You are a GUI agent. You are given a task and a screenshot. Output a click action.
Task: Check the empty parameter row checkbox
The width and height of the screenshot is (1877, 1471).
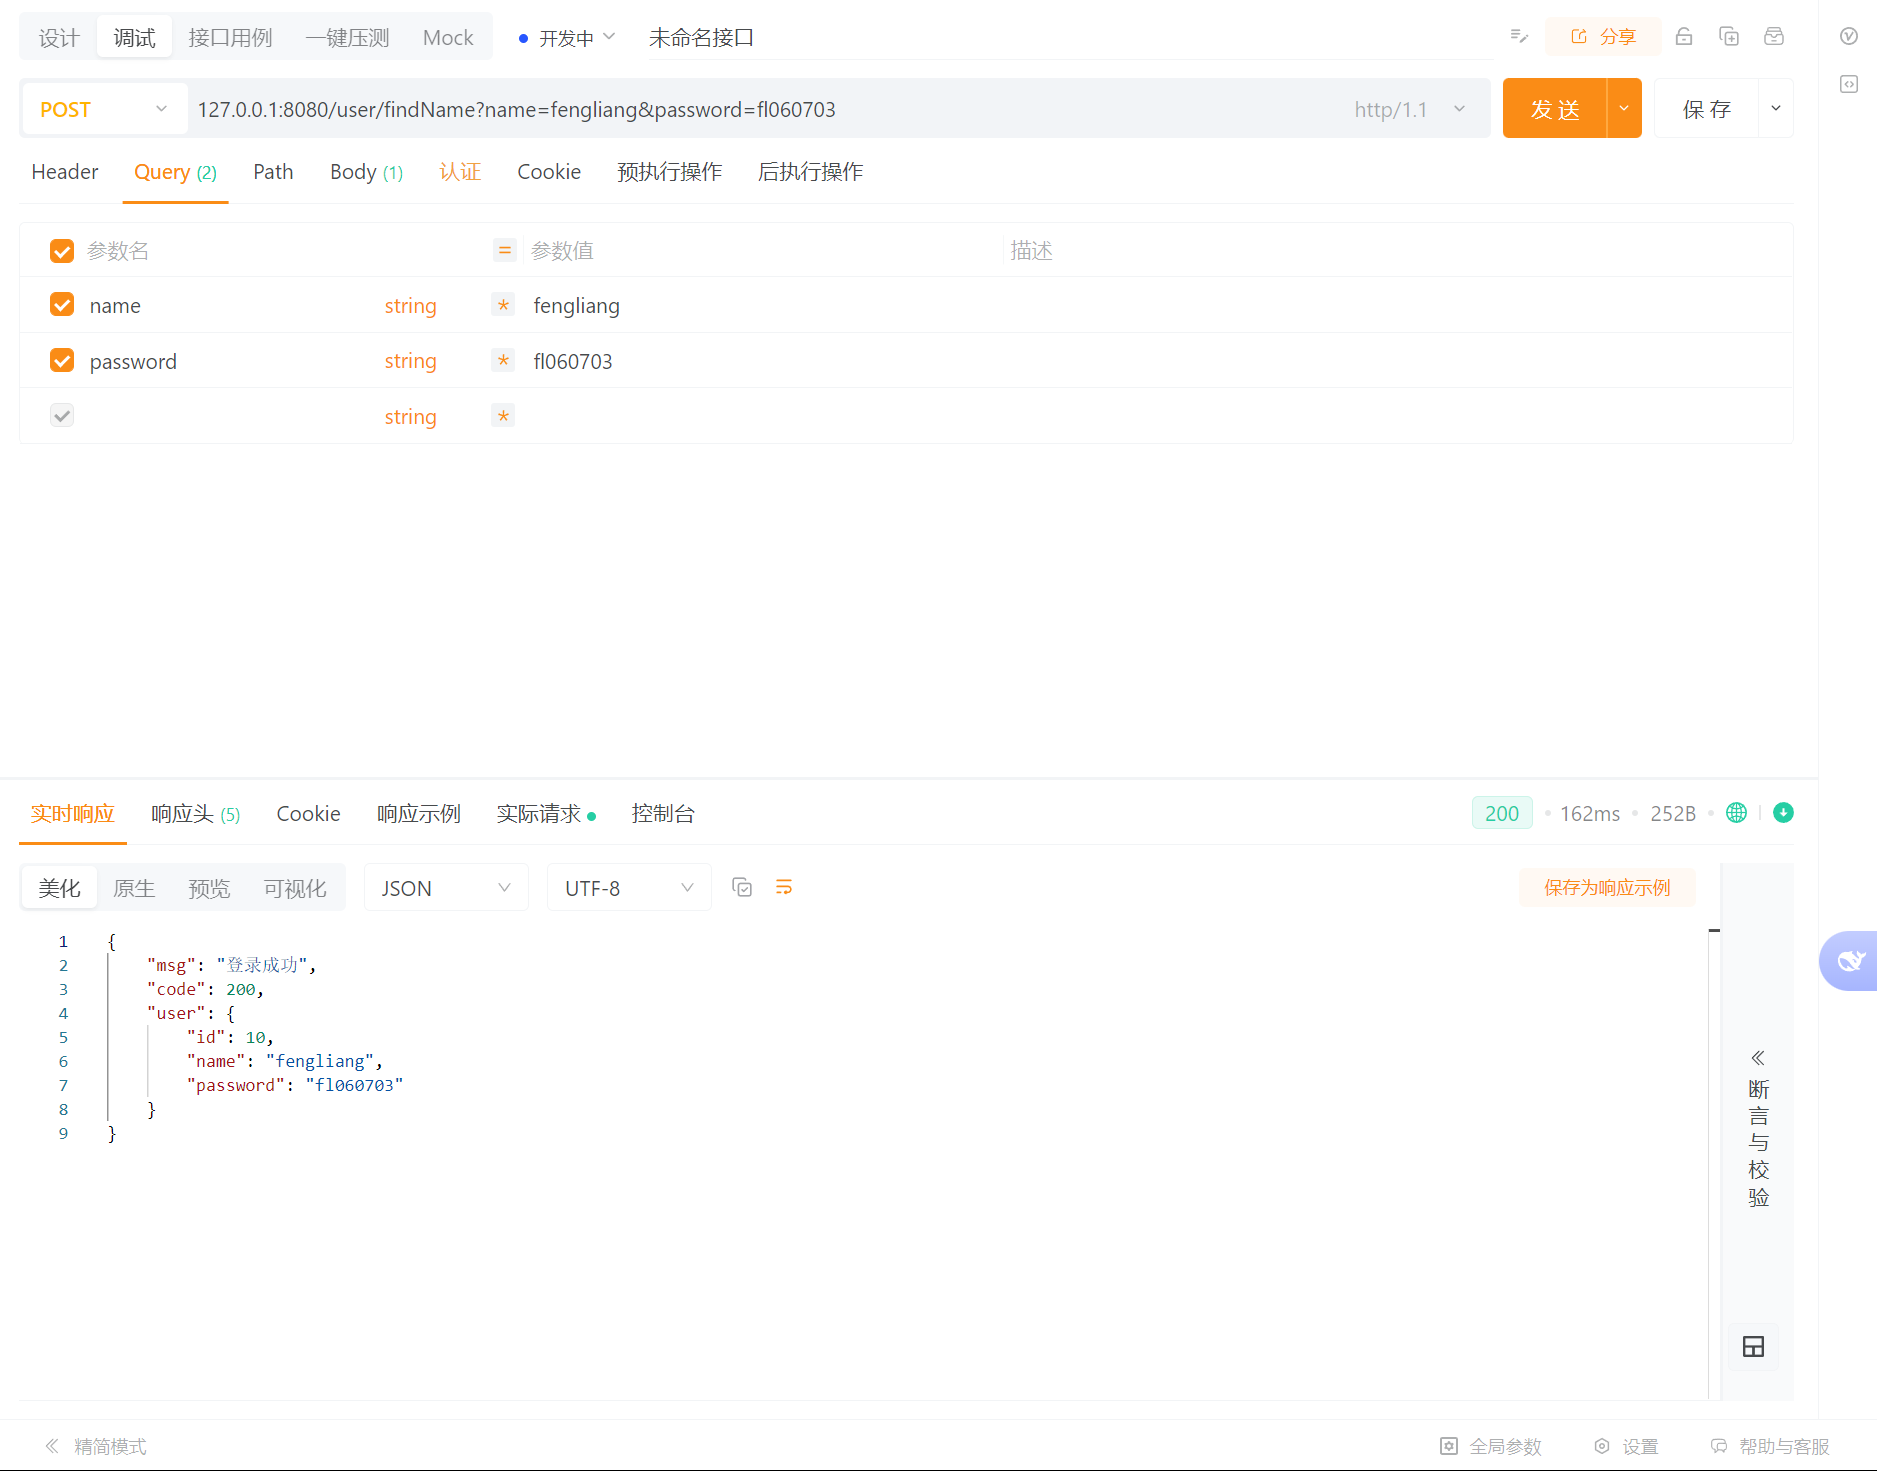coord(62,415)
